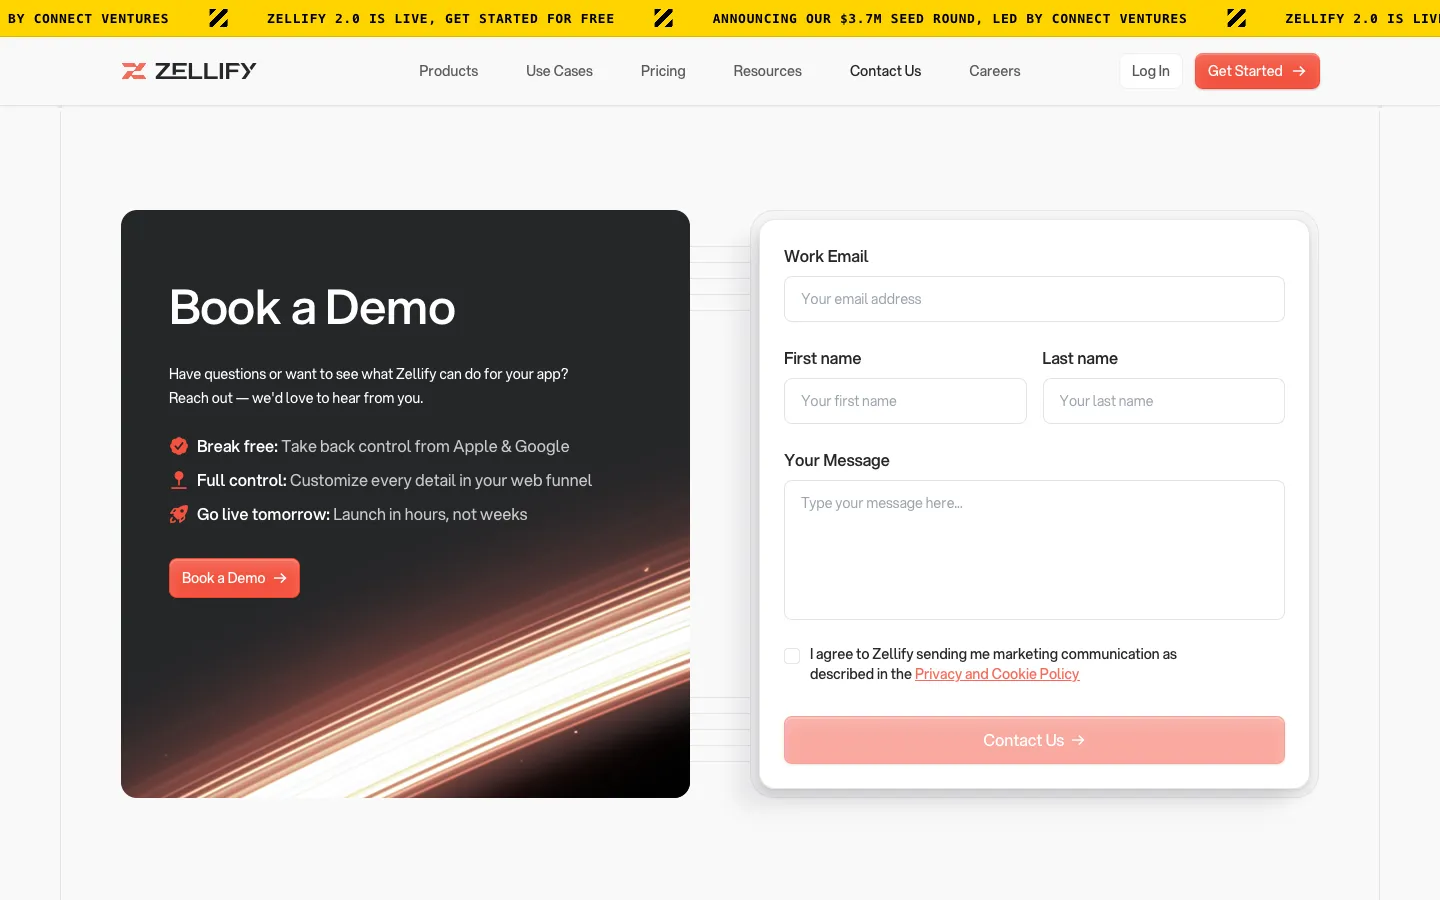Go to the Pricing page
The height and width of the screenshot is (900, 1440).
pyautogui.click(x=663, y=71)
